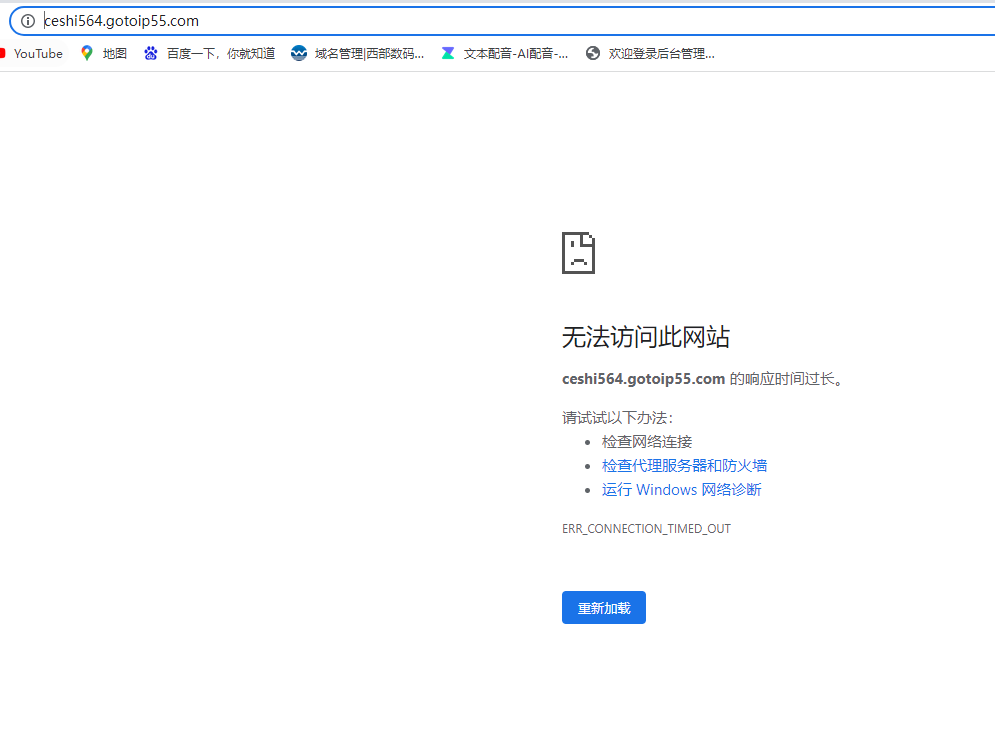The width and height of the screenshot is (995, 743).
Task: Click the 域名管理 bookmark favicon
Action: click(x=299, y=53)
